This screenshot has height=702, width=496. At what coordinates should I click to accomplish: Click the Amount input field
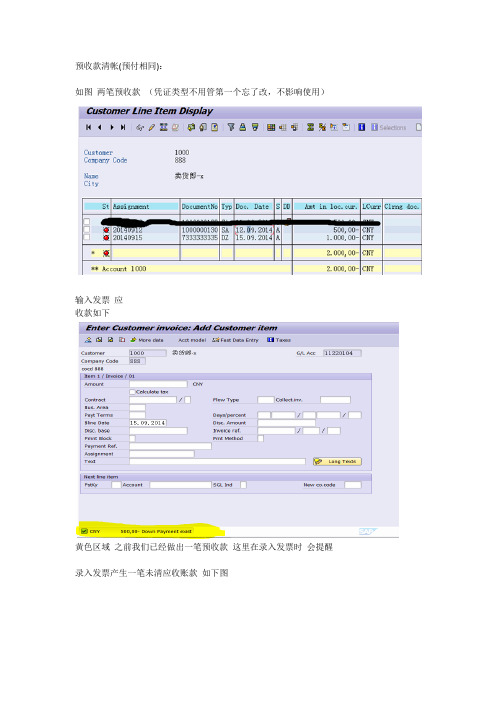tap(158, 384)
